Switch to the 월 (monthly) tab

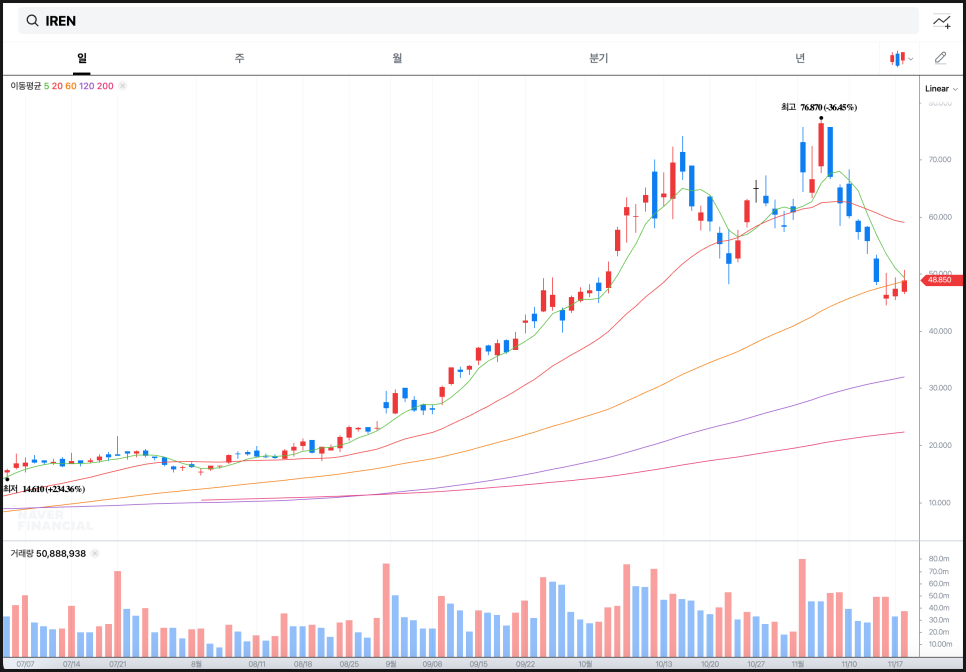(398, 58)
